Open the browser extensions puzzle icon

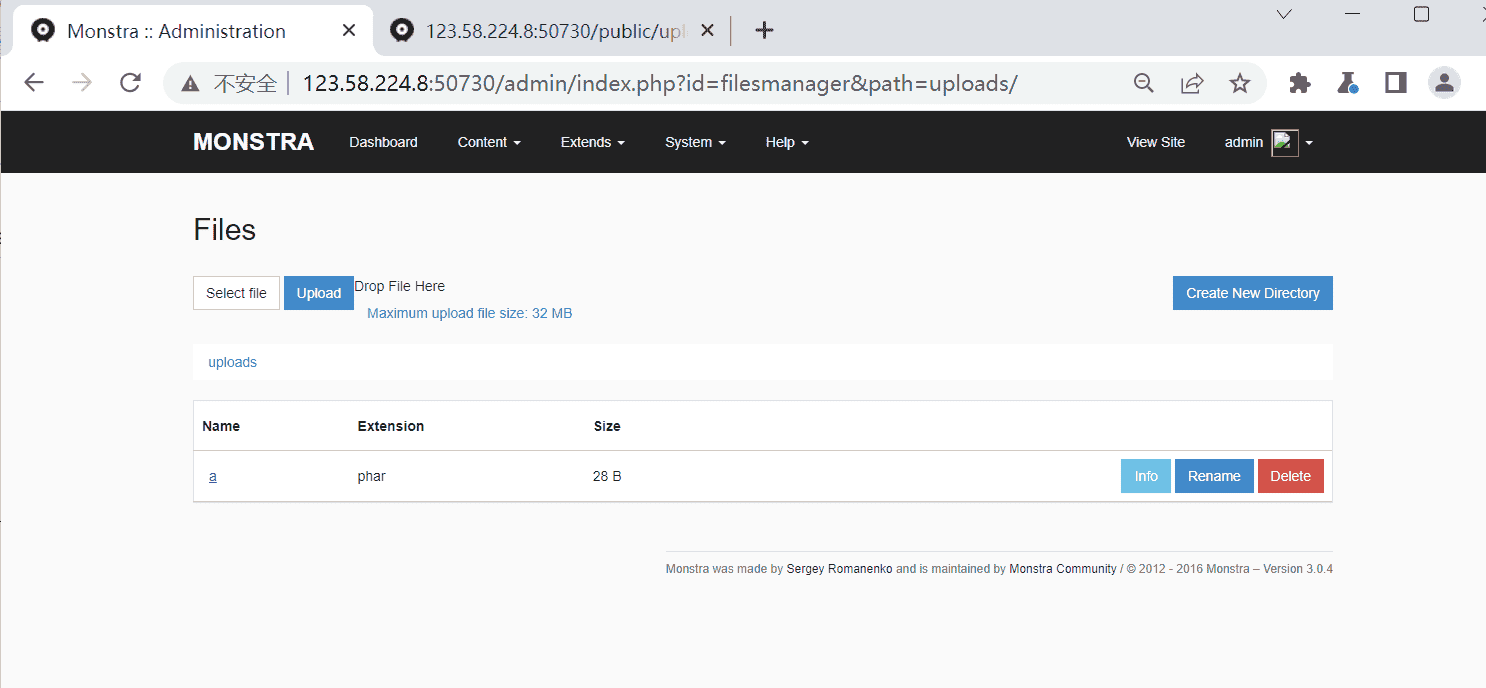point(1299,83)
